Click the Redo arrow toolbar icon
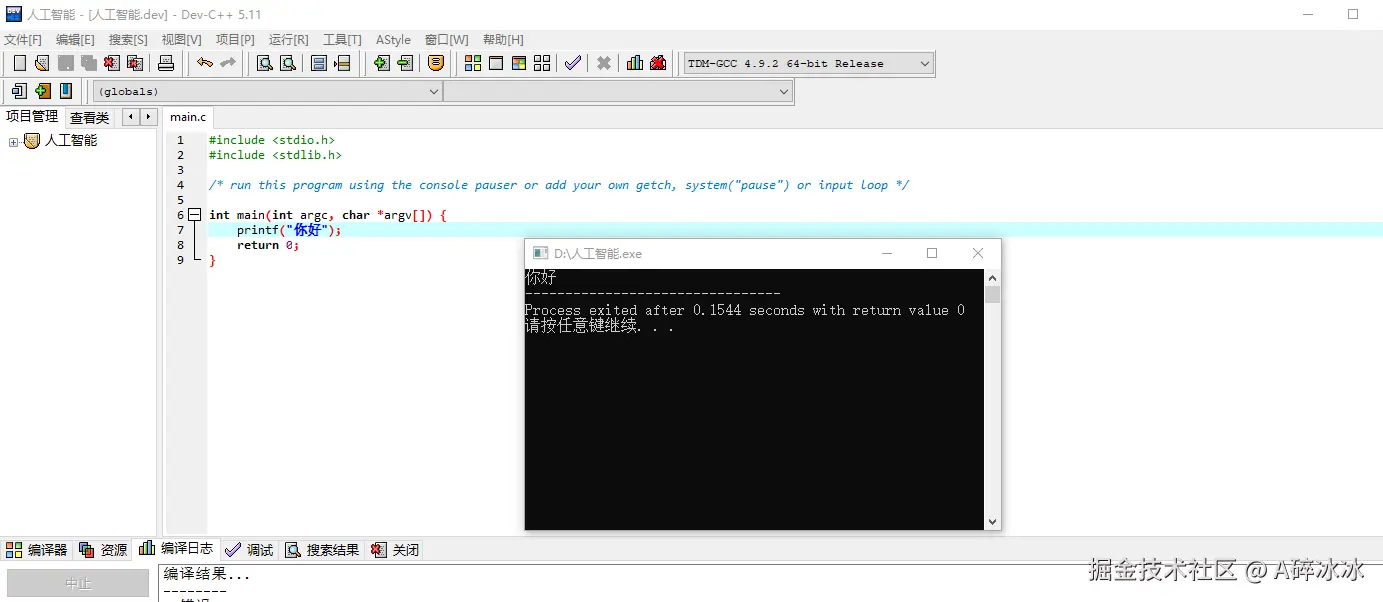Screen dimensions: 1383x602 228,63
